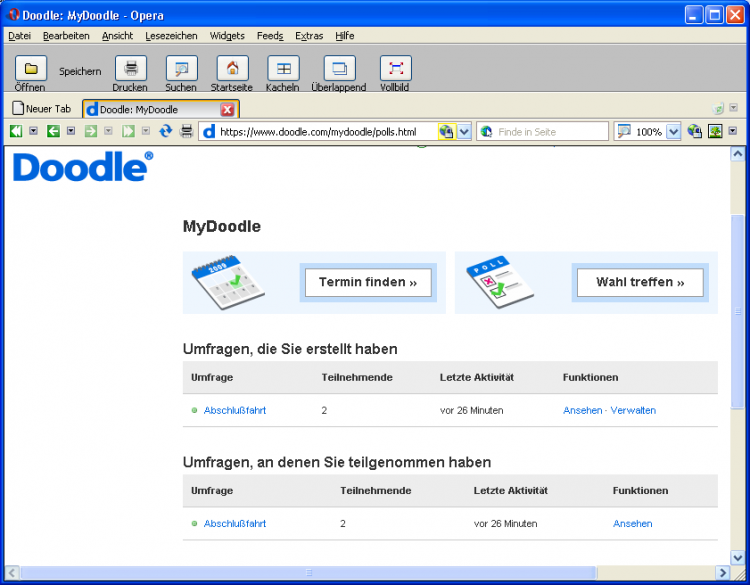Open the Extras menu

pos(309,36)
